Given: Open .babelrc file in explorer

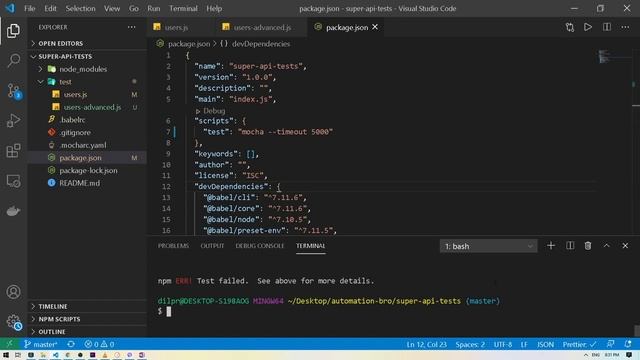Looking at the screenshot, I should pyautogui.click(x=72, y=120).
